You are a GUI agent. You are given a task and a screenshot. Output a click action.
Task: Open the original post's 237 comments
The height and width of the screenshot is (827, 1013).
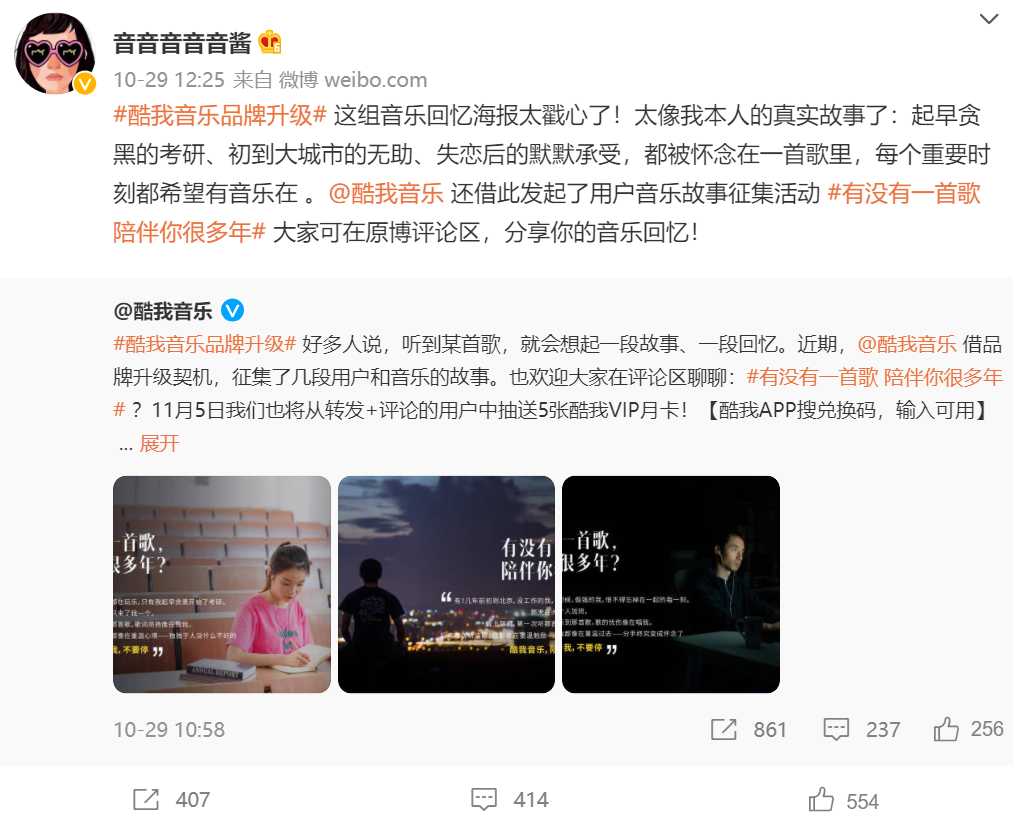tap(862, 729)
